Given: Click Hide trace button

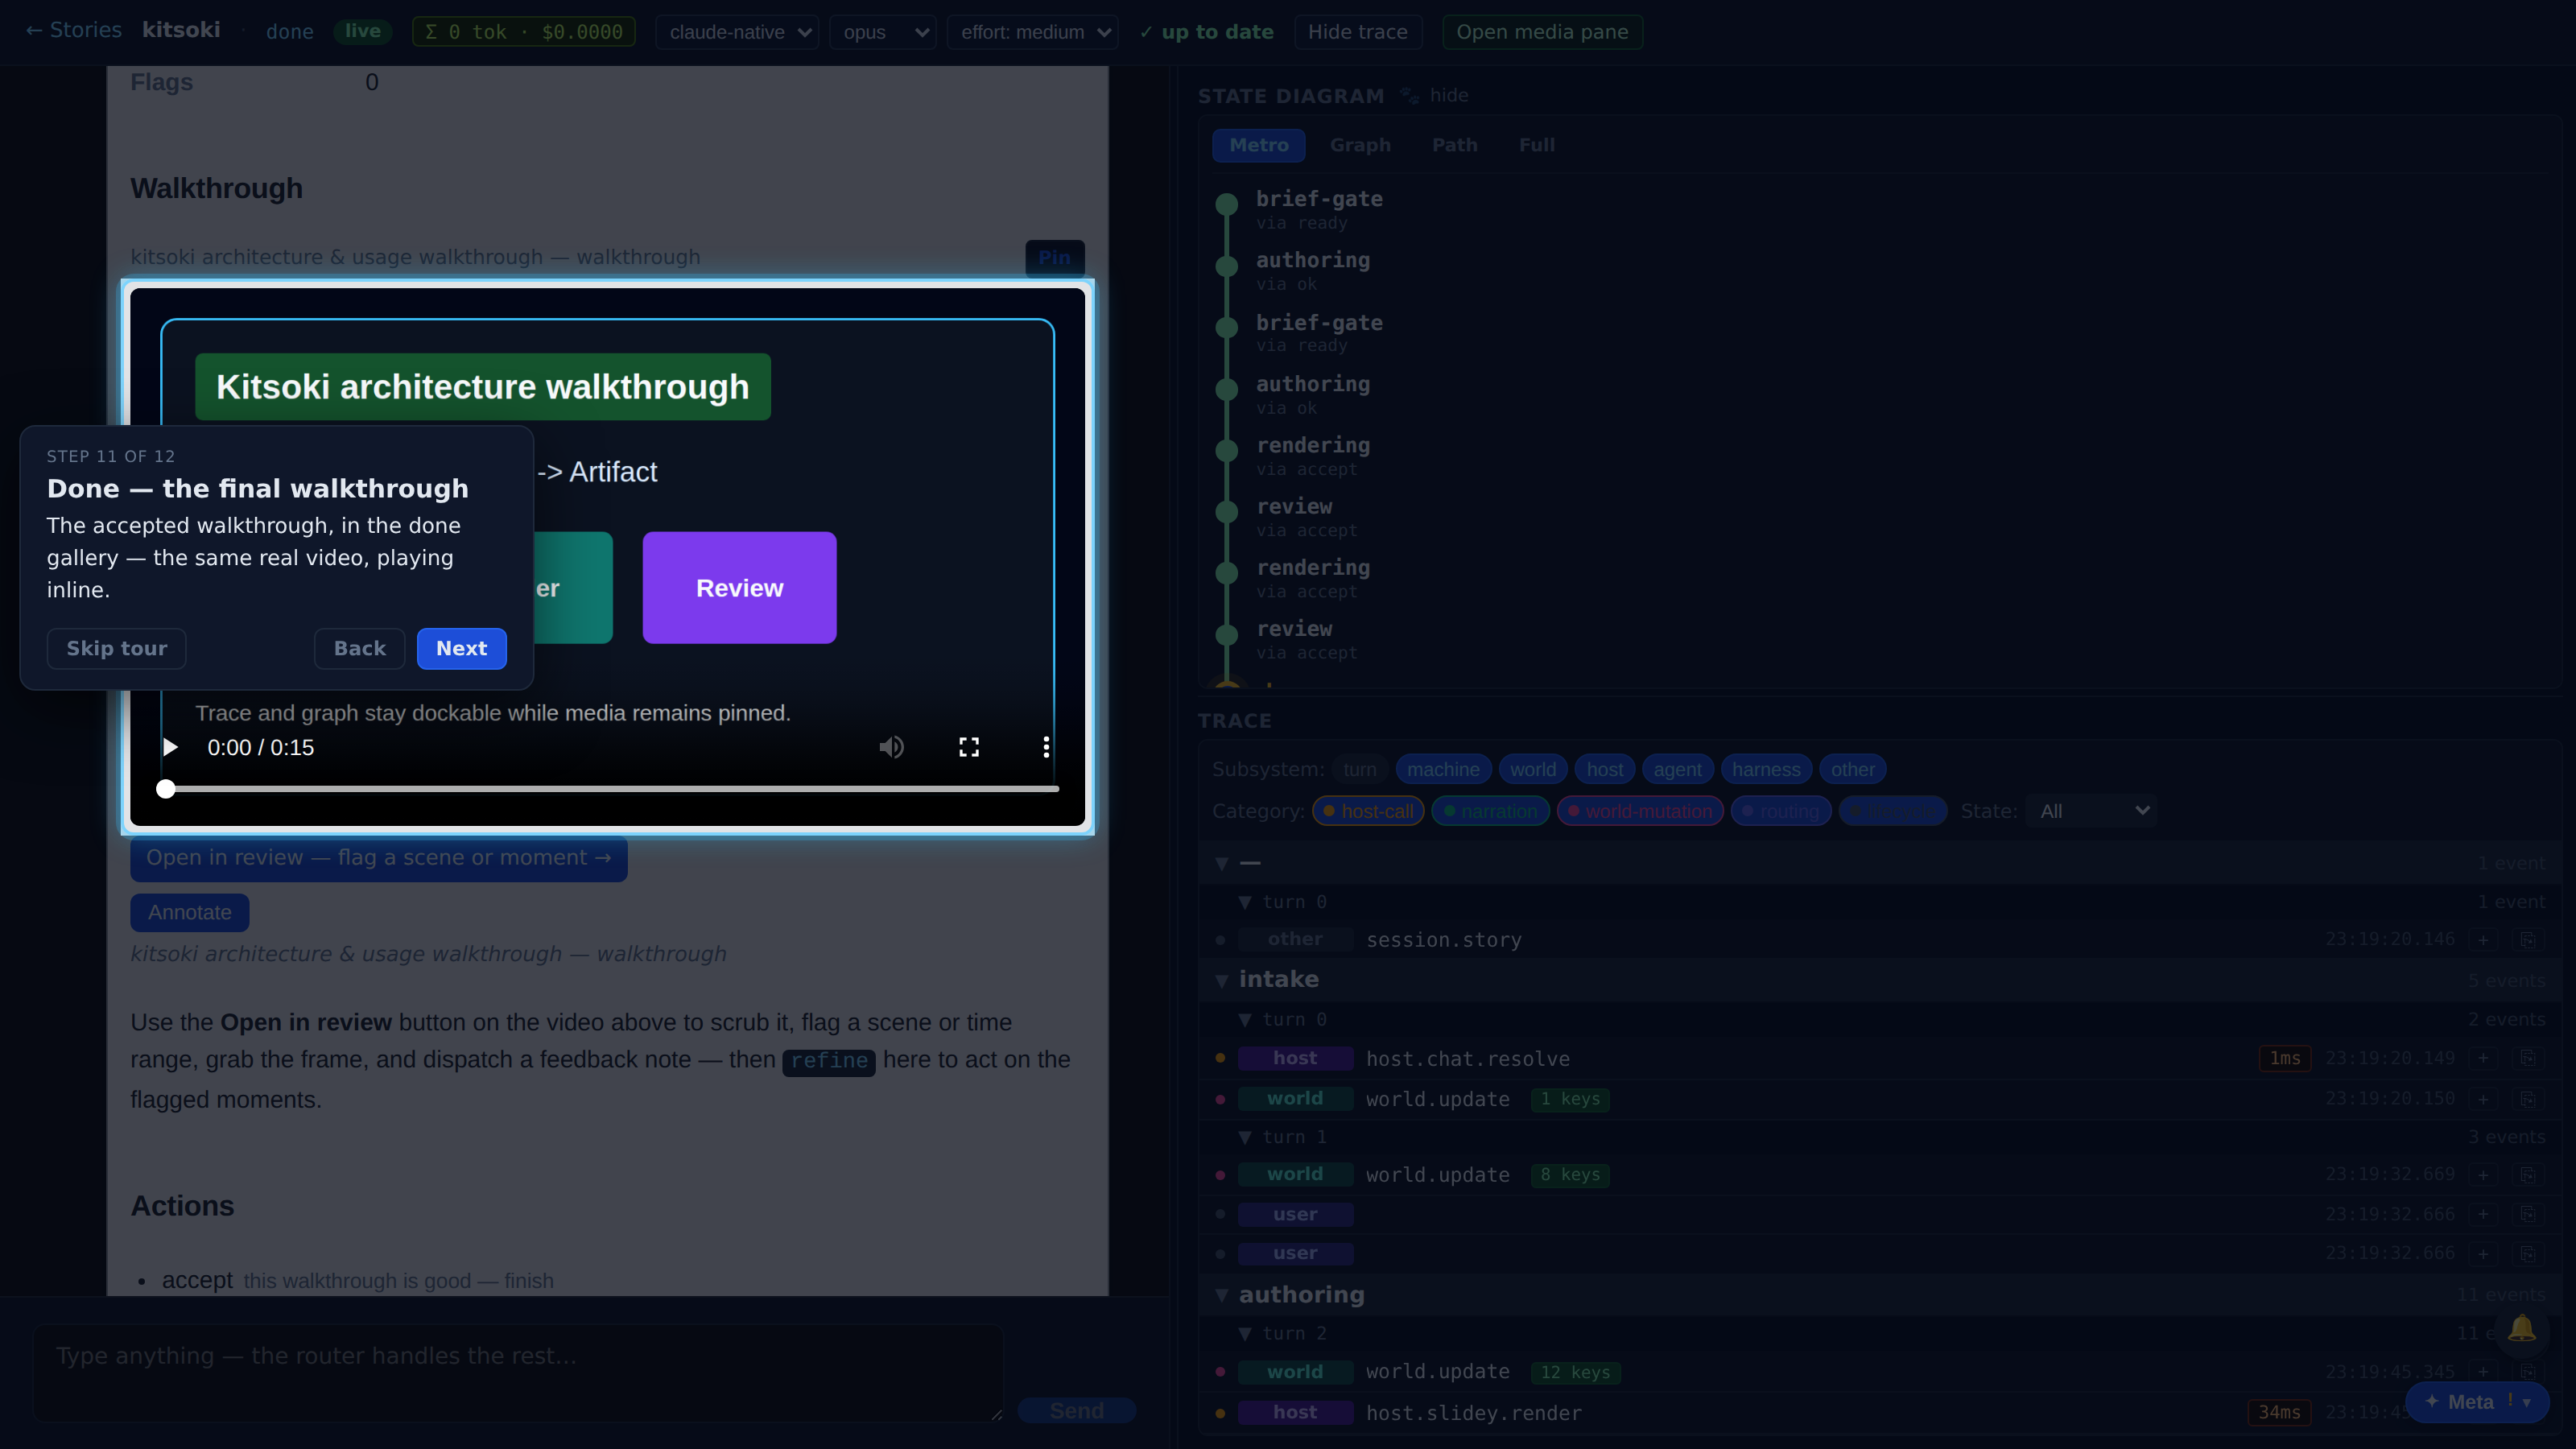Looking at the screenshot, I should point(1357,32).
